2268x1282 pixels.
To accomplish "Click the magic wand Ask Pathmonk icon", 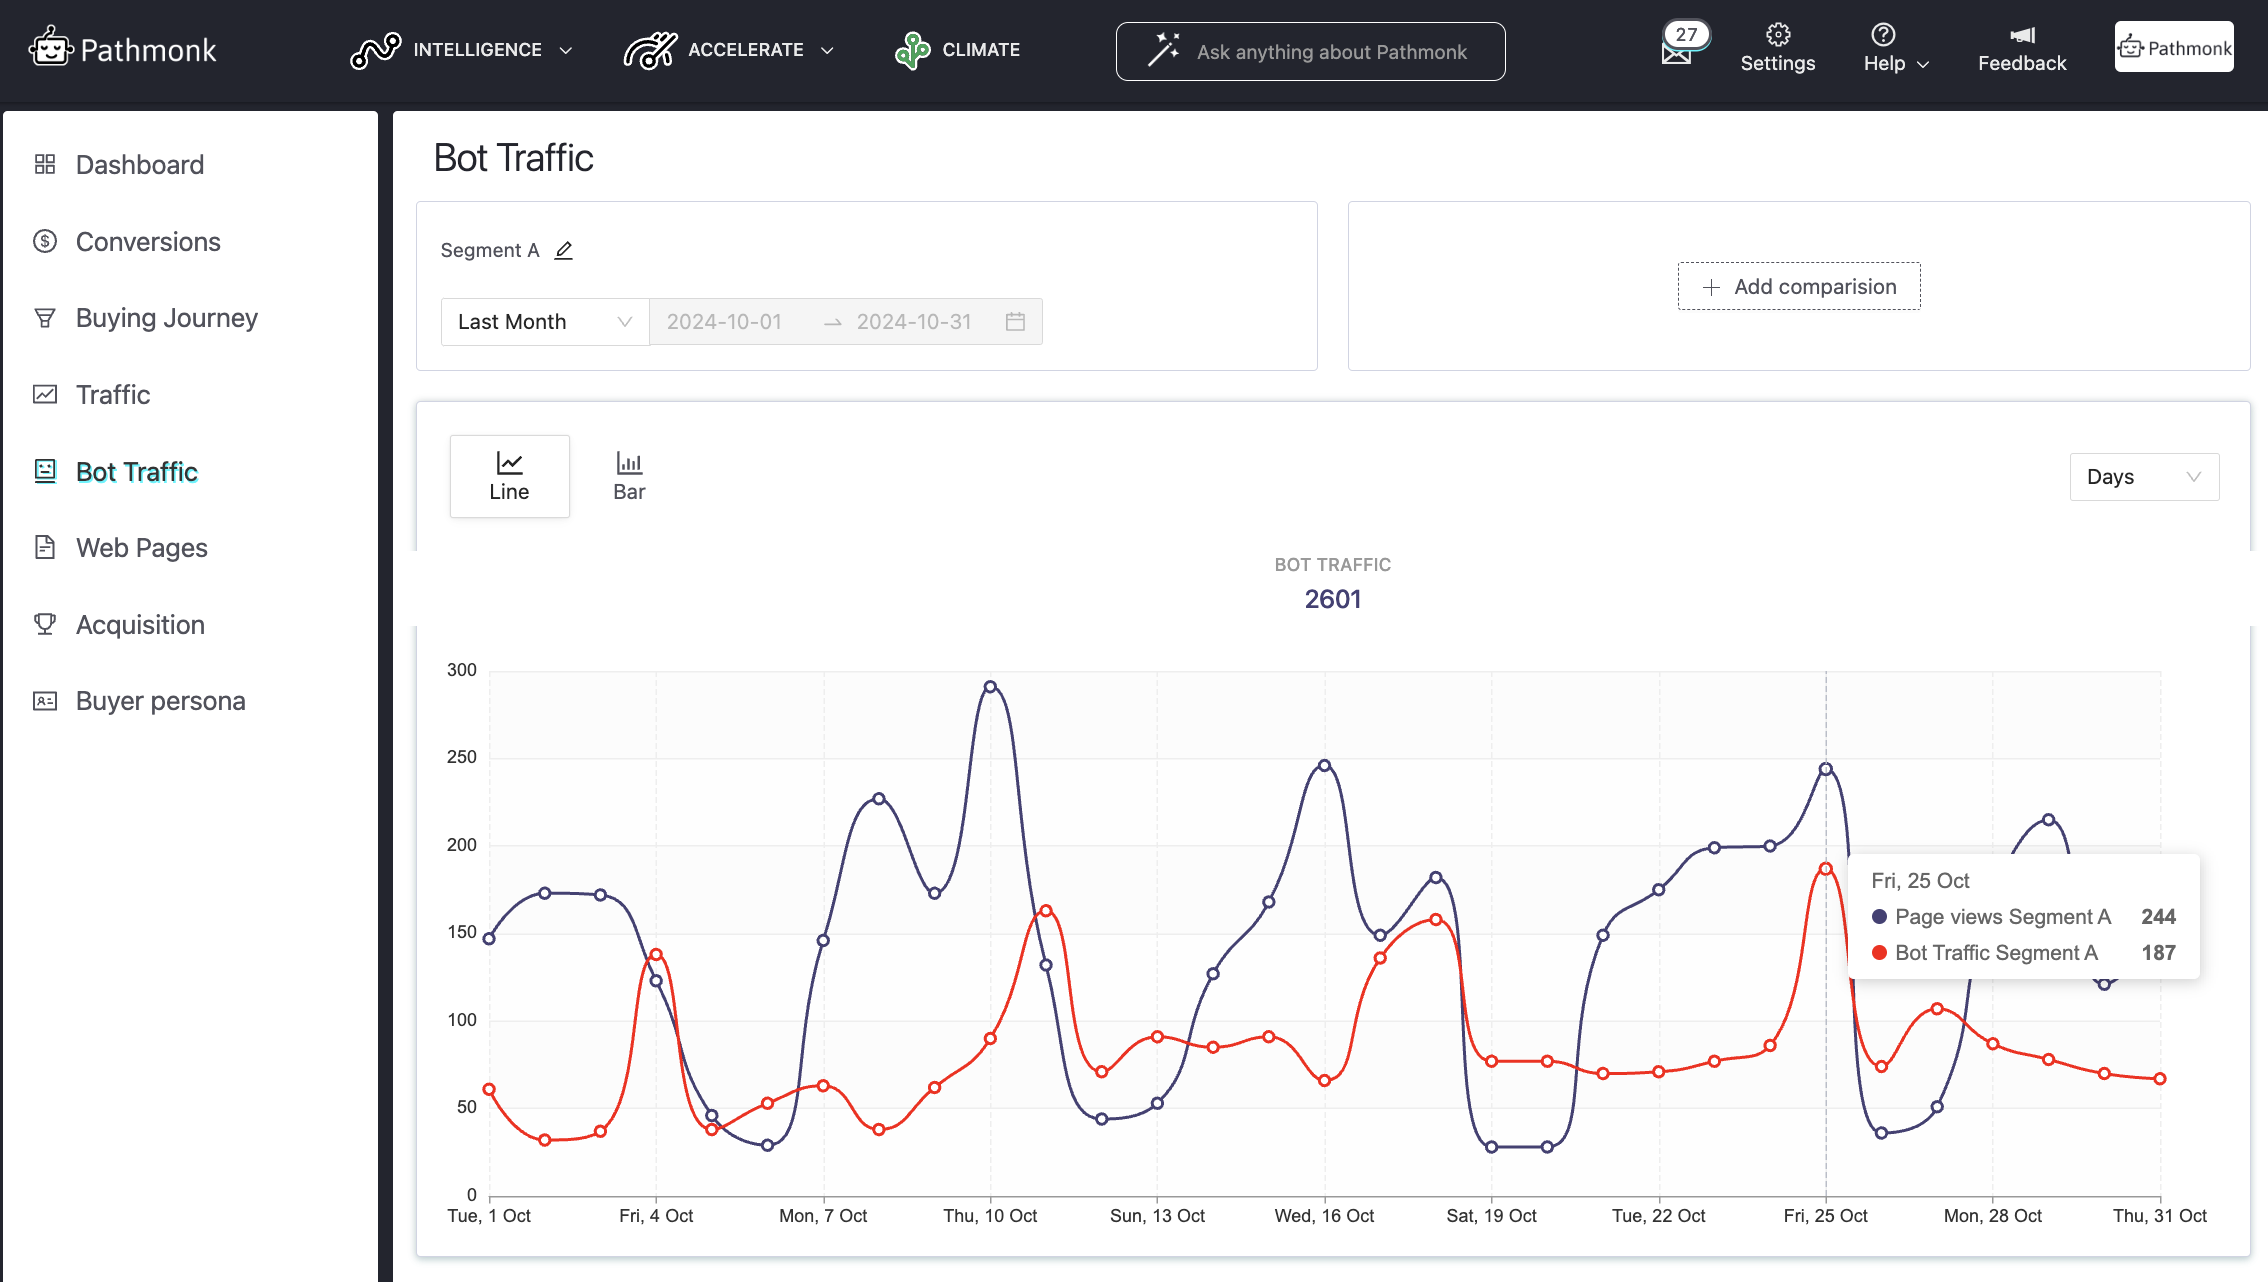I will point(1163,51).
